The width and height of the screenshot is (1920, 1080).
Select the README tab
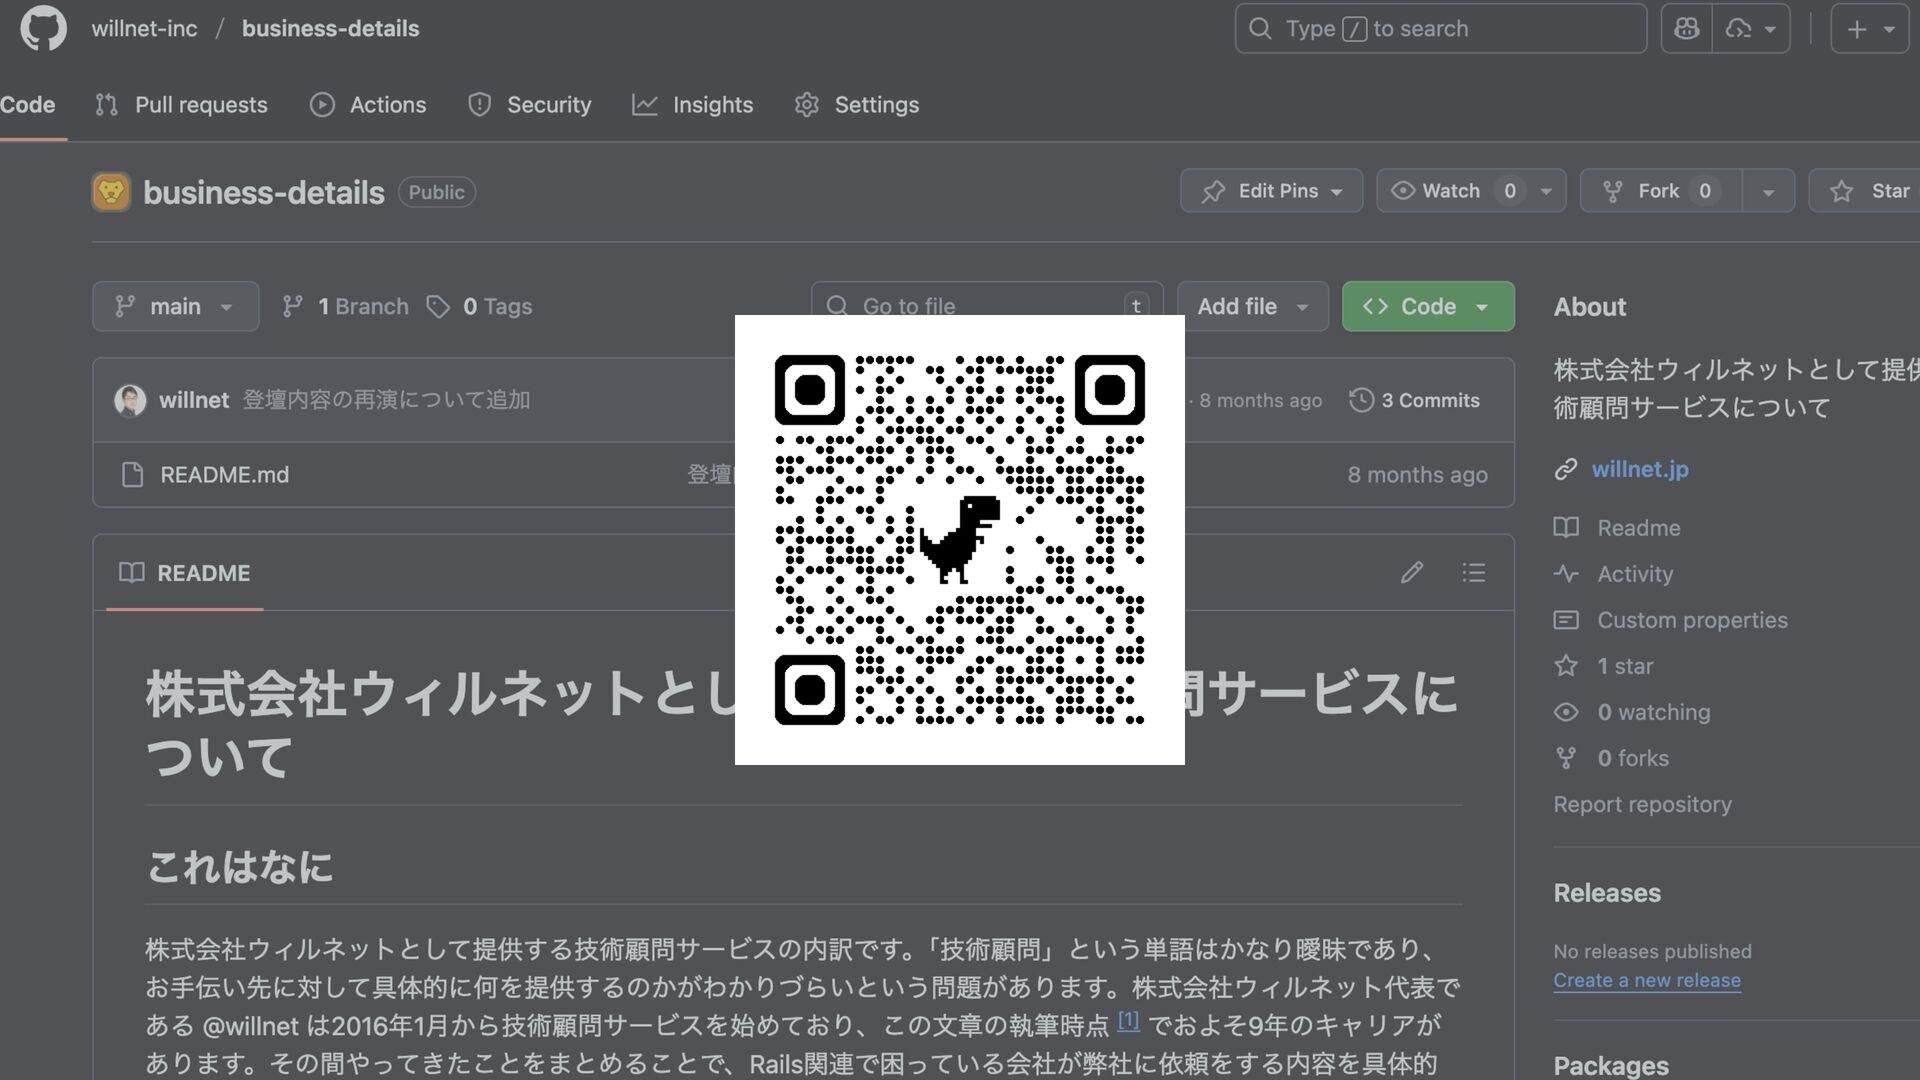pyautogui.click(x=184, y=573)
